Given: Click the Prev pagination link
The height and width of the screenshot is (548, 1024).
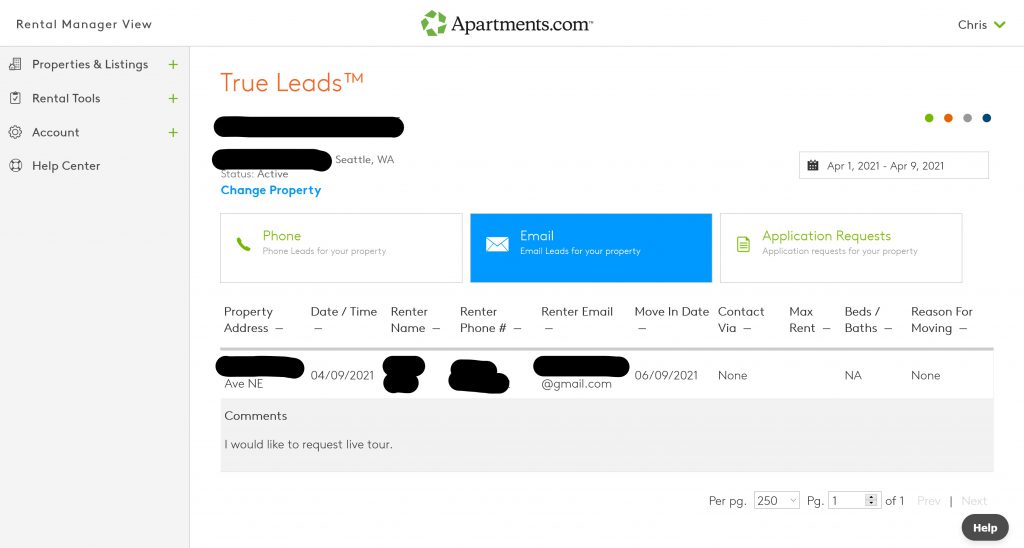Looking at the screenshot, I should (929, 501).
